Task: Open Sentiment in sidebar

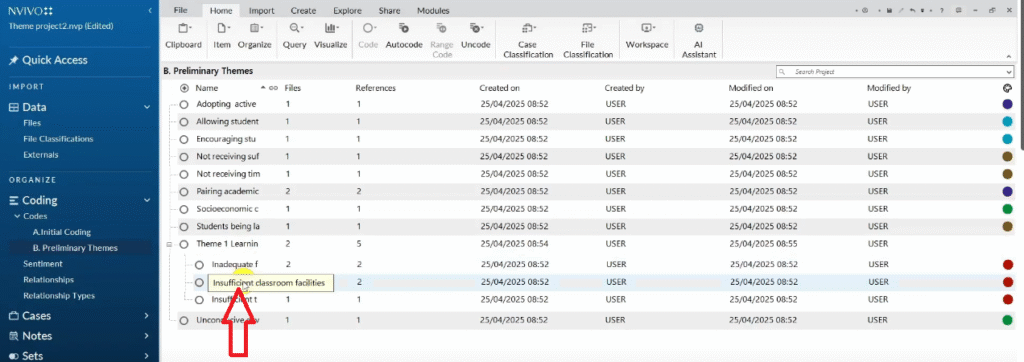Action: click(x=42, y=264)
